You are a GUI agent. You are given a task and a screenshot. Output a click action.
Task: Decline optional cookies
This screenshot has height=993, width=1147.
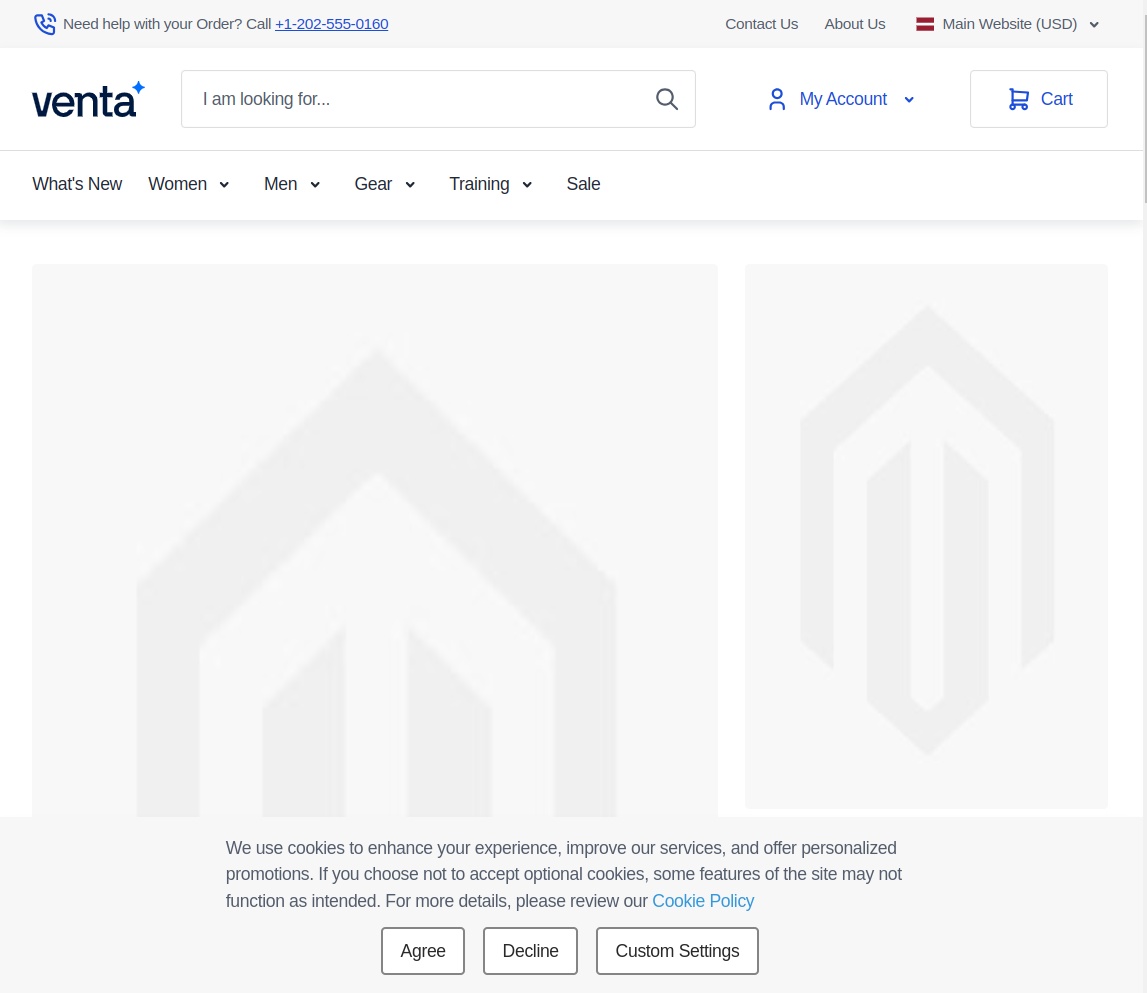click(x=530, y=951)
